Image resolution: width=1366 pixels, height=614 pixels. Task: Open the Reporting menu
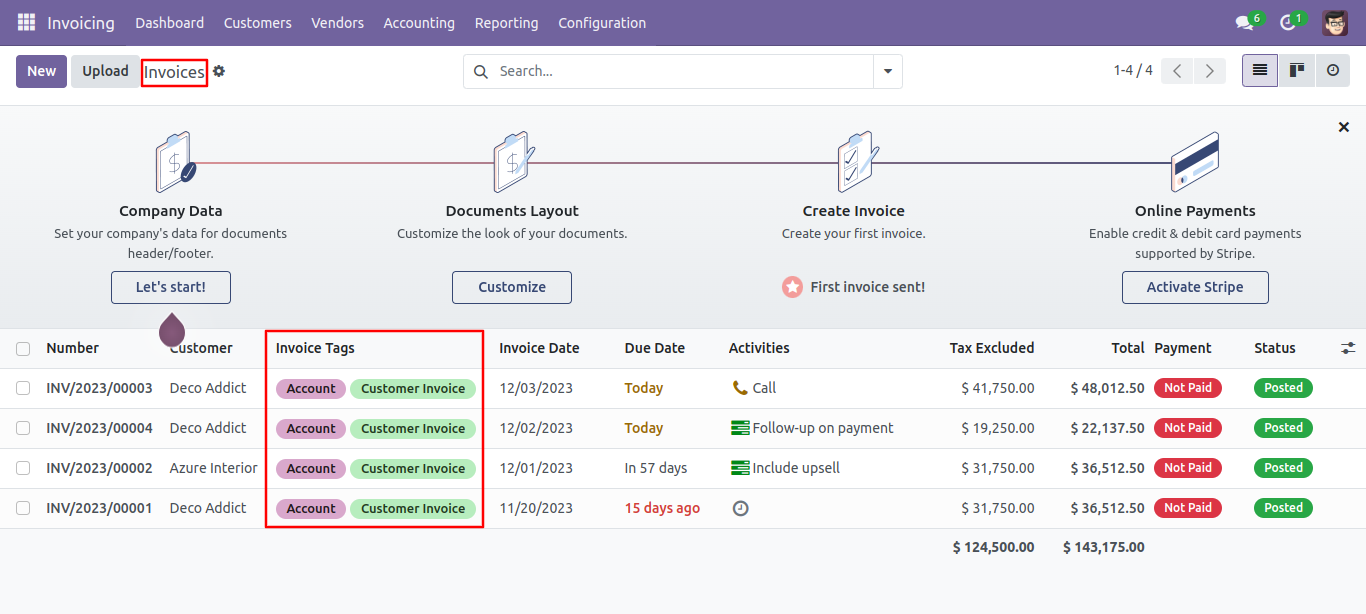(507, 22)
